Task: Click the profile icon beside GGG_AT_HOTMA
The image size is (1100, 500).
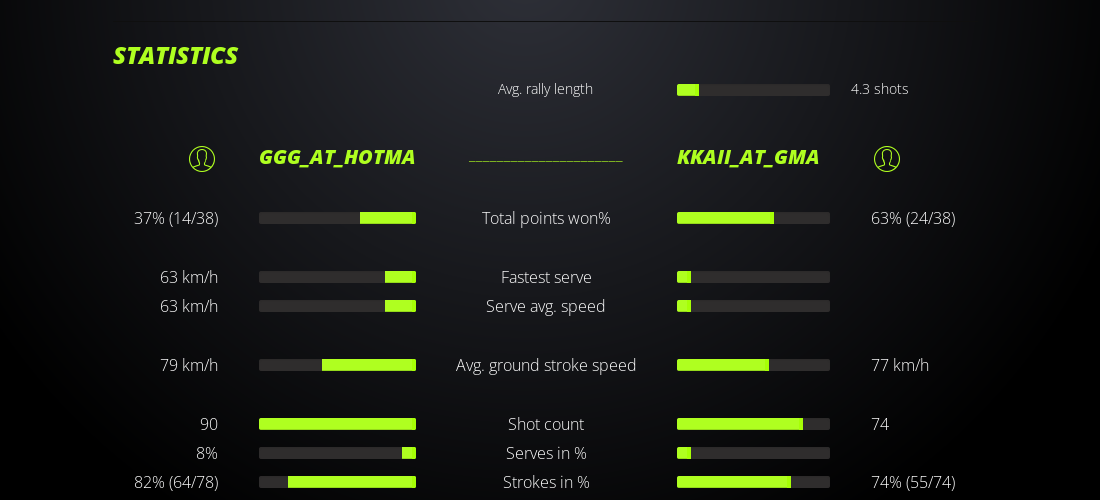Action: (x=202, y=158)
